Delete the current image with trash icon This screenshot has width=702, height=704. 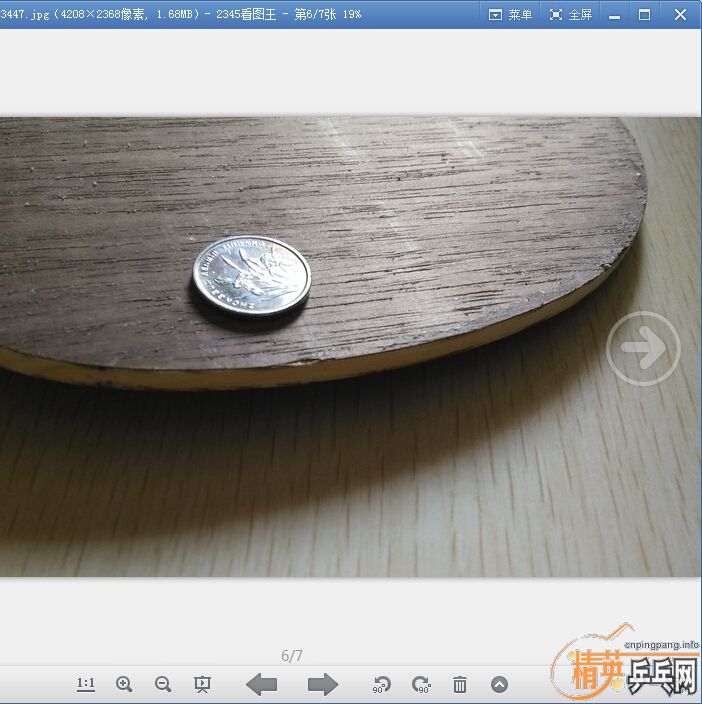pos(460,684)
